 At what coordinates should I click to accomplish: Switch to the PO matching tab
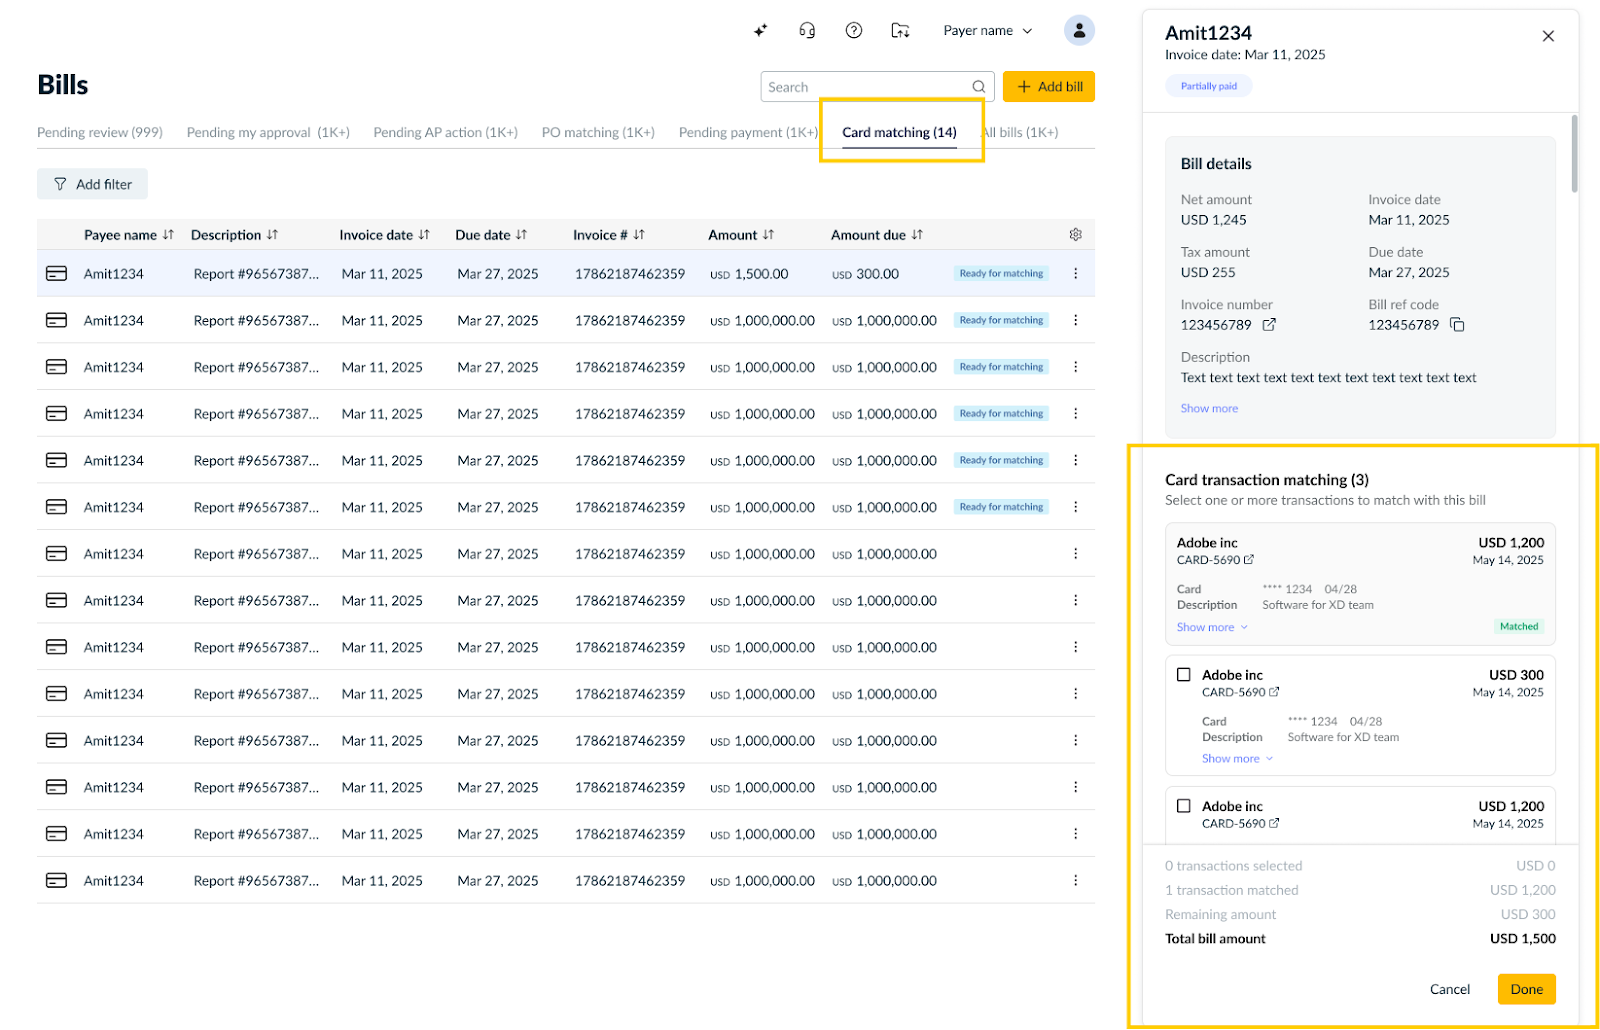[598, 133]
